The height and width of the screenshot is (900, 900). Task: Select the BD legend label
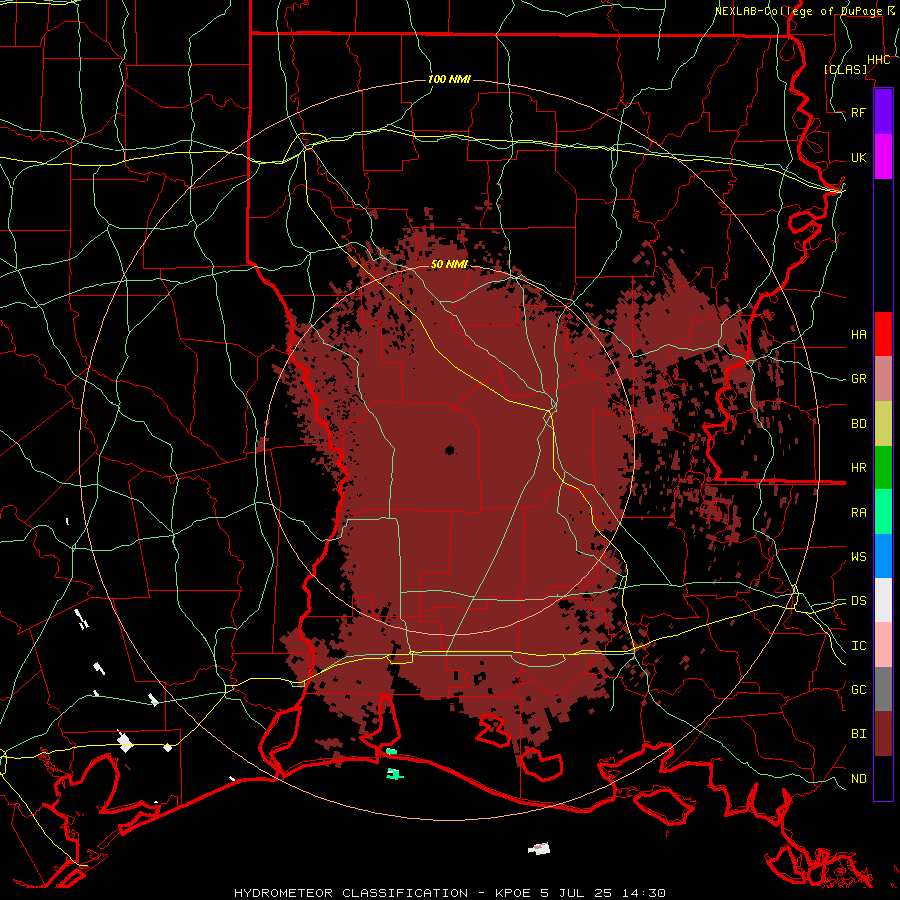tap(858, 424)
